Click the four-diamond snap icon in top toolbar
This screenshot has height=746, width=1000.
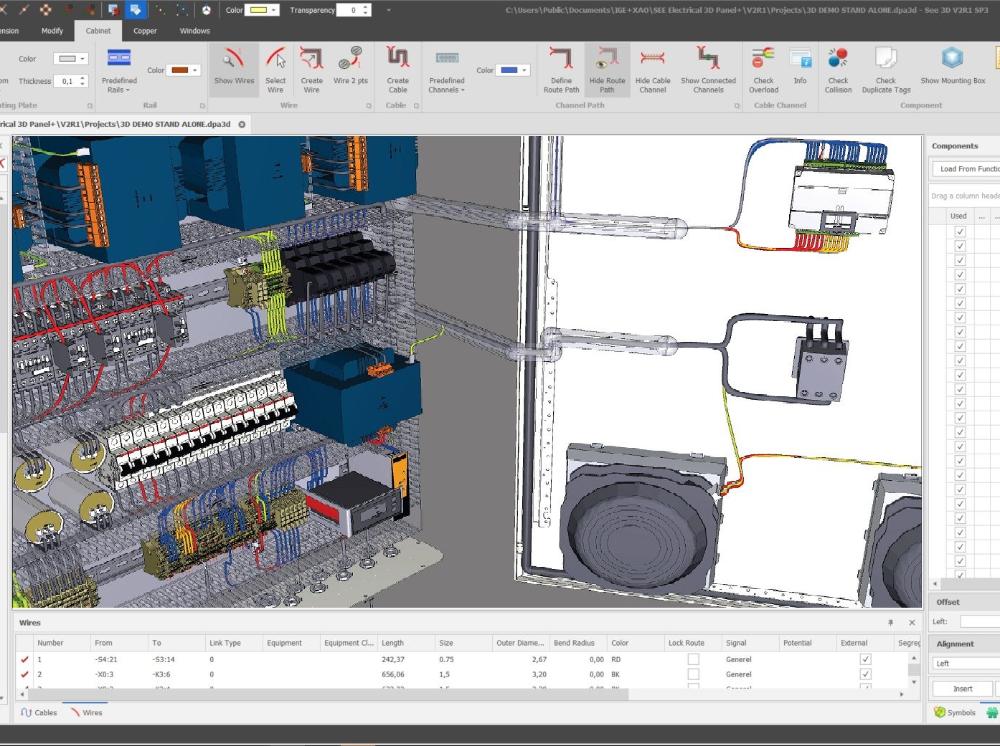coord(46,10)
